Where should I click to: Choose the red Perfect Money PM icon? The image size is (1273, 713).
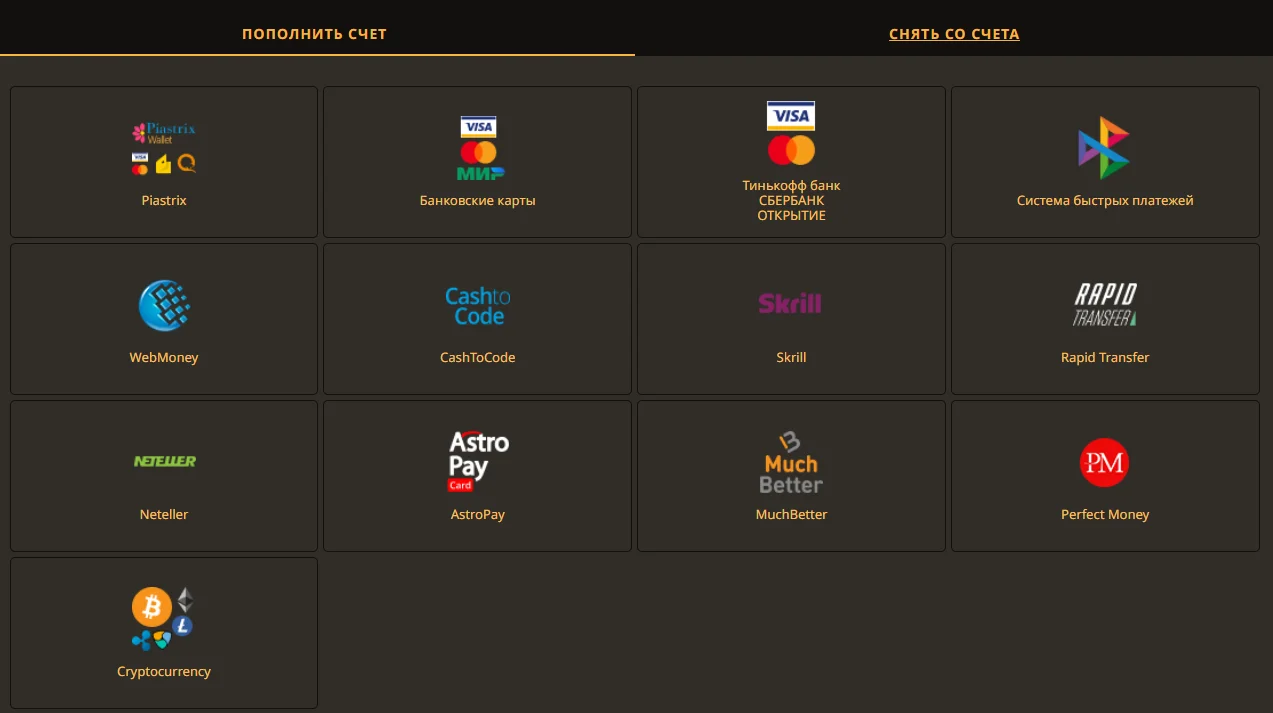[x=1105, y=462]
